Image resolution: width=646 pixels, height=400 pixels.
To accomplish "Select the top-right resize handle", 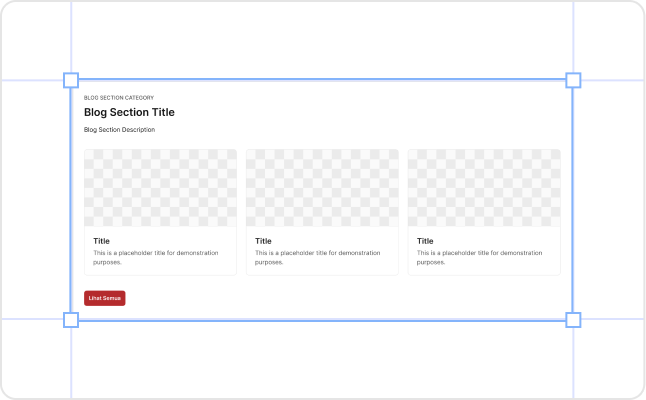I will [x=573, y=80].
